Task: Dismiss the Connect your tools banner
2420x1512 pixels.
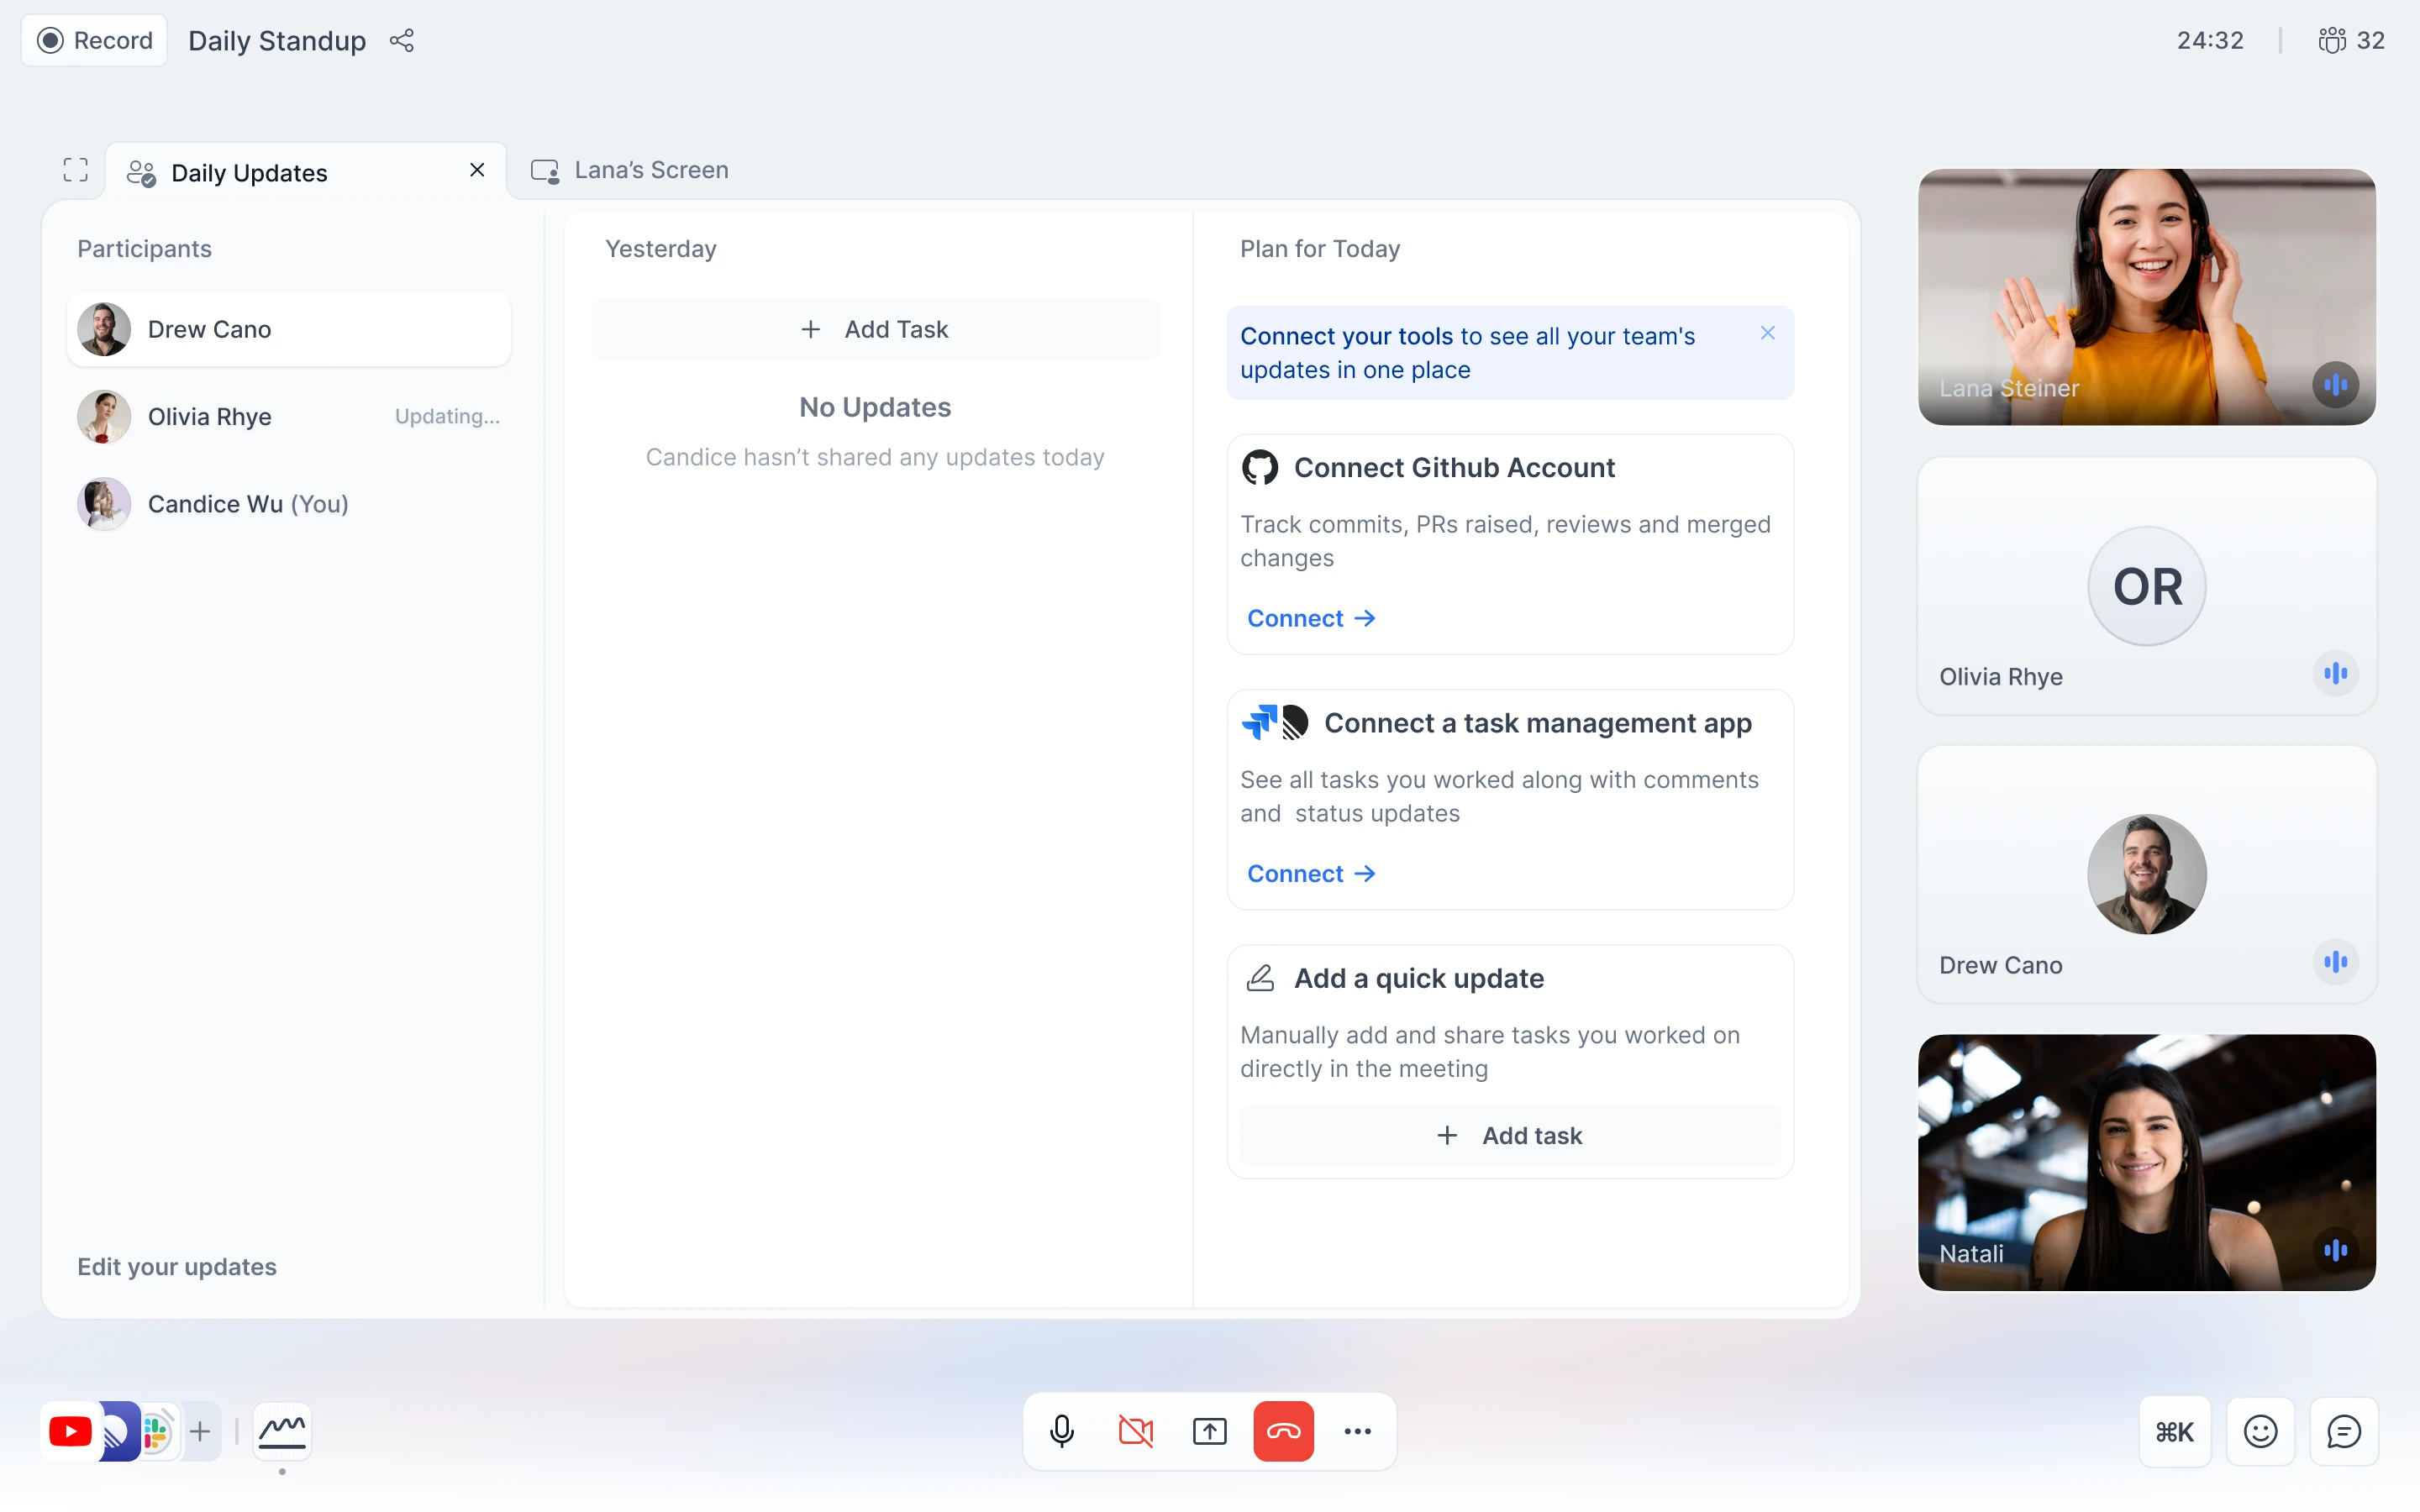Action: 1767,333
